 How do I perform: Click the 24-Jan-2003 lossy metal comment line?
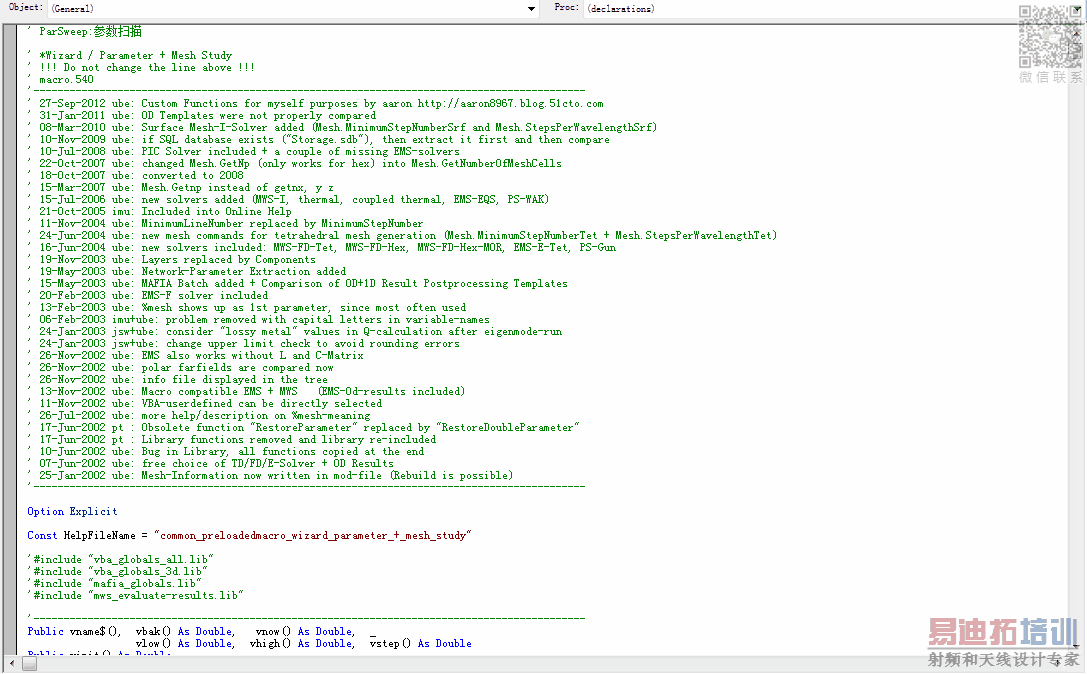pyautogui.click(x=295, y=331)
